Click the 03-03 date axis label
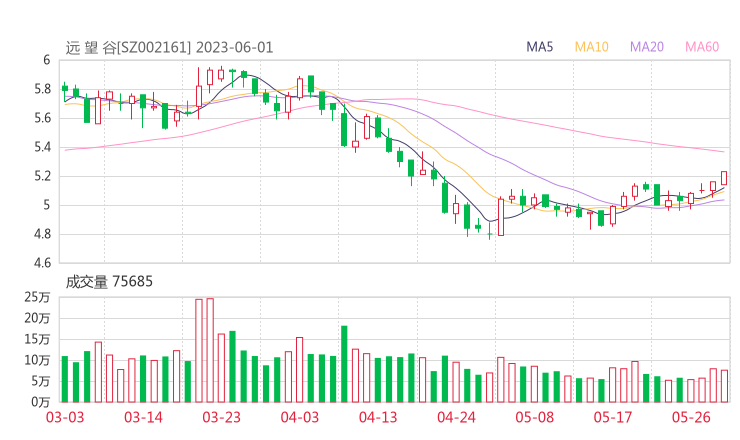The image size is (740, 440). pos(65,417)
